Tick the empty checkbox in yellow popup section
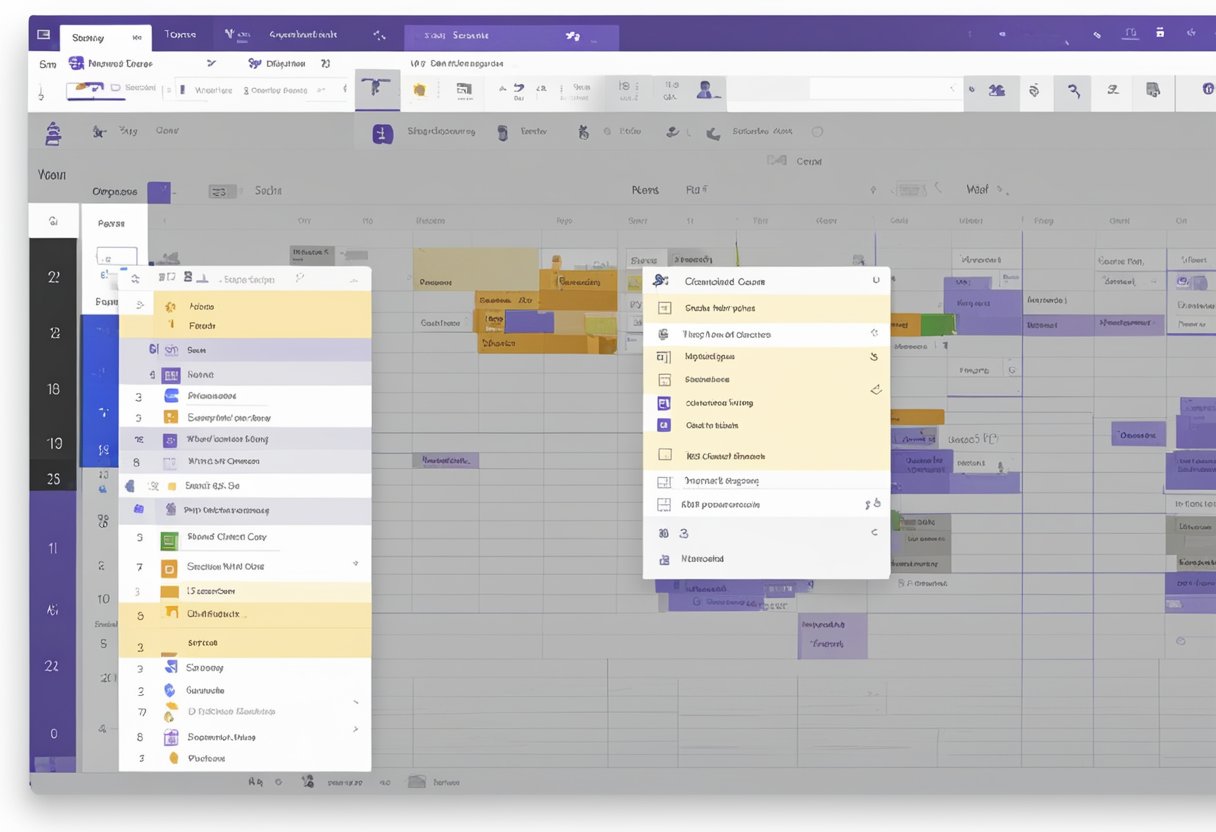Screen dimensions: 1216x832 pyautogui.click(x=664, y=455)
